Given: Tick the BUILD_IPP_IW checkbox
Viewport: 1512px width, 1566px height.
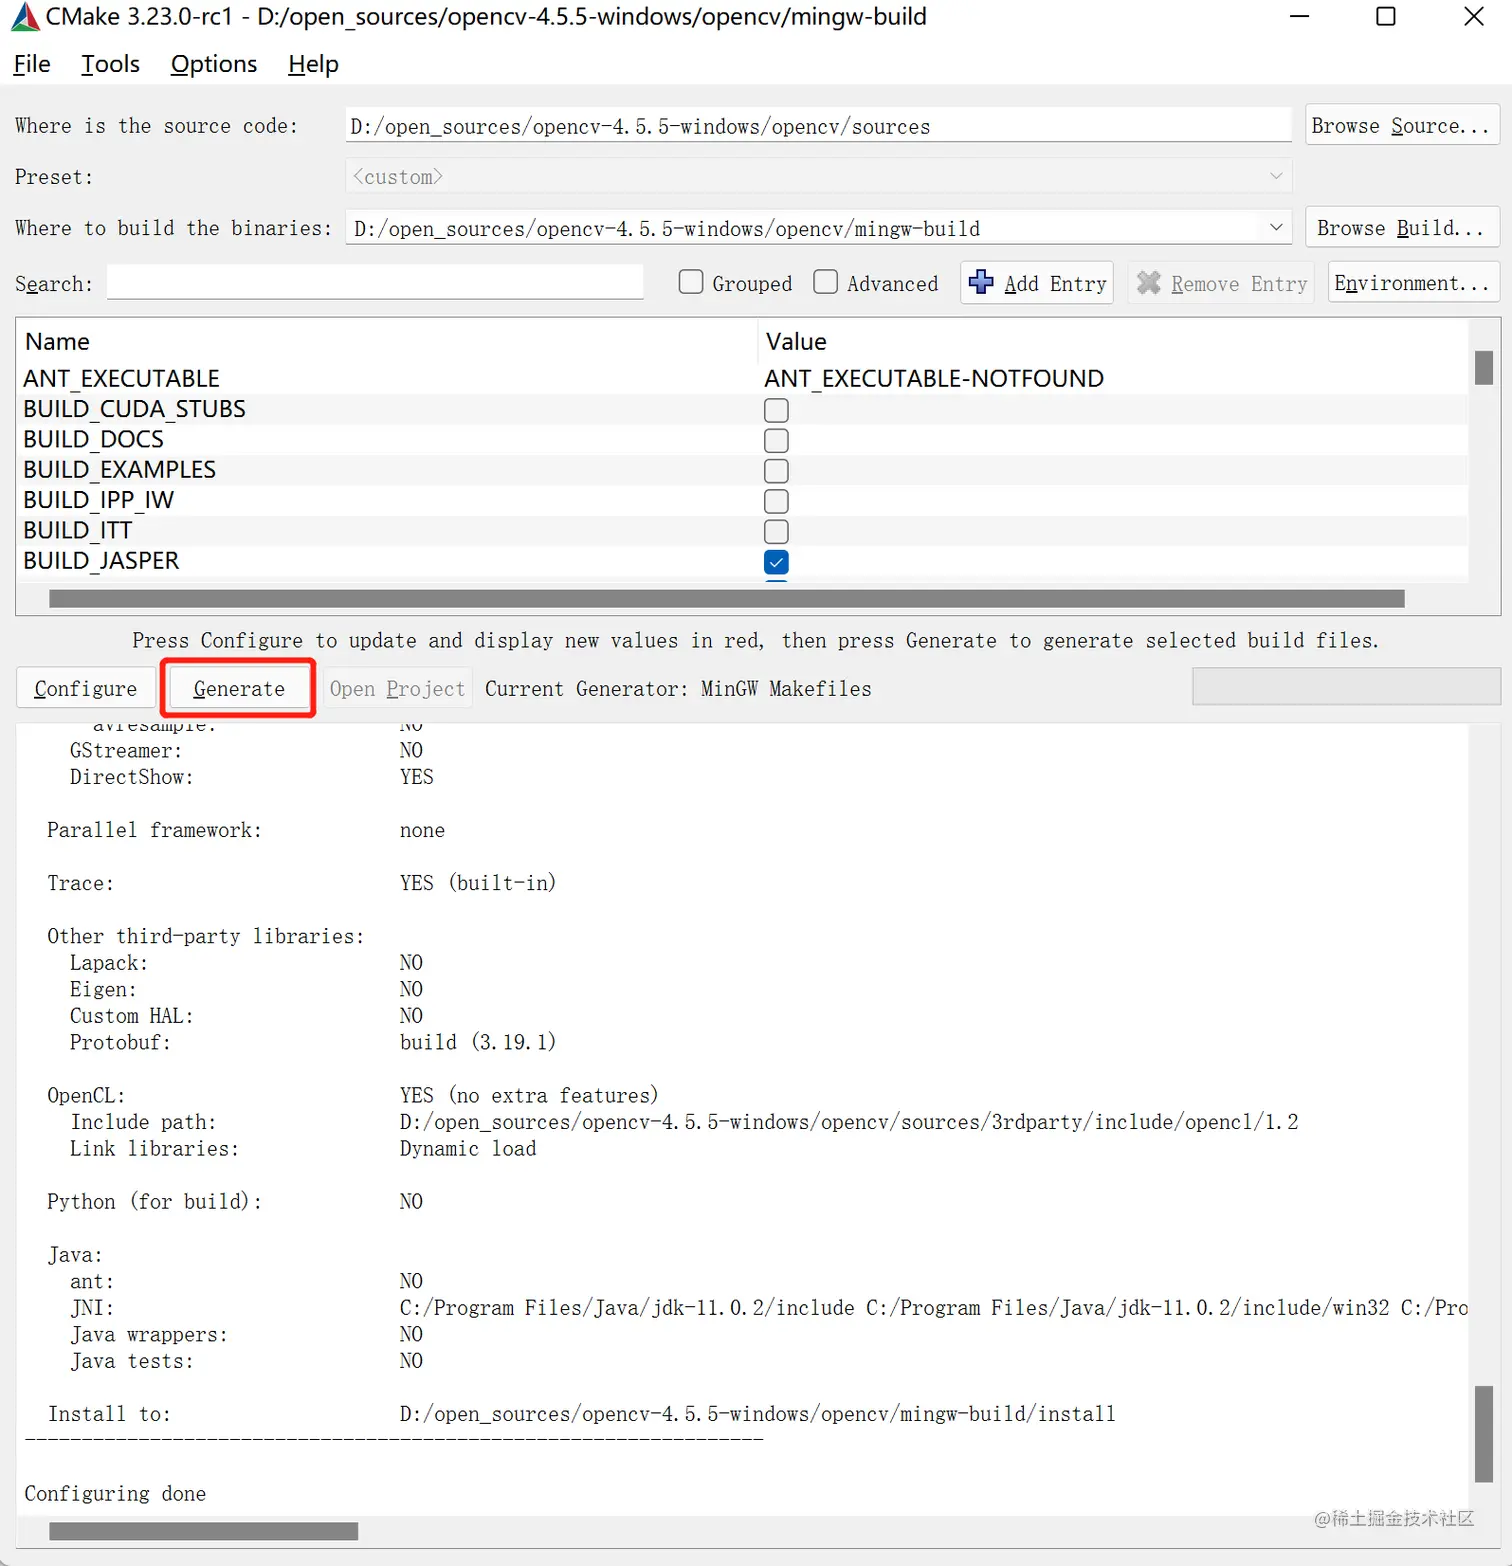Looking at the screenshot, I should point(776,501).
